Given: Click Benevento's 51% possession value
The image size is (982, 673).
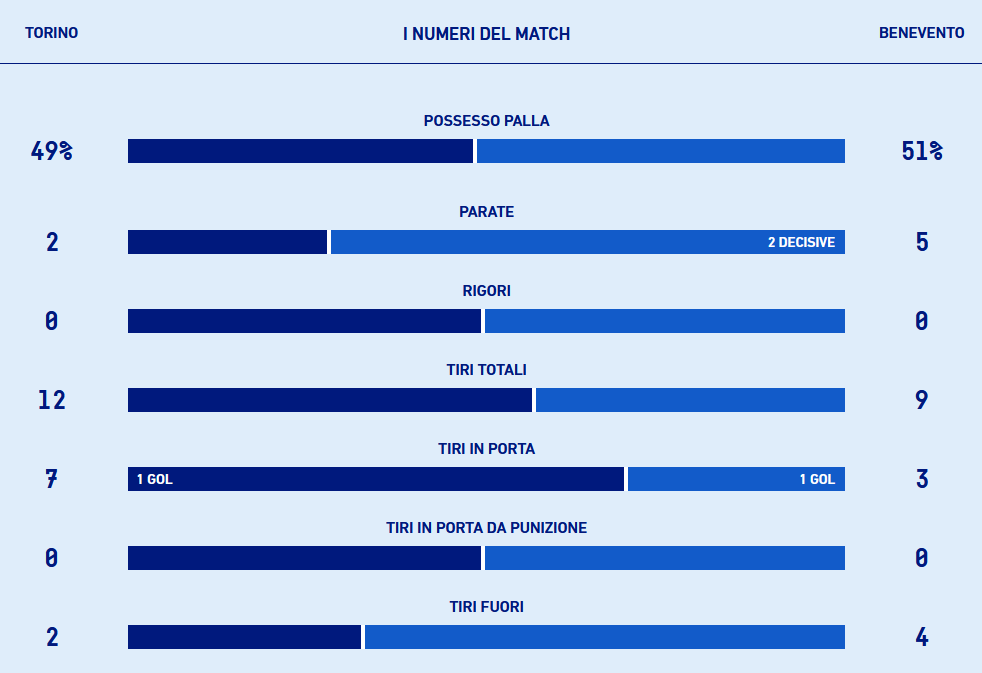Looking at the screenshot, I should coord(921,151).
